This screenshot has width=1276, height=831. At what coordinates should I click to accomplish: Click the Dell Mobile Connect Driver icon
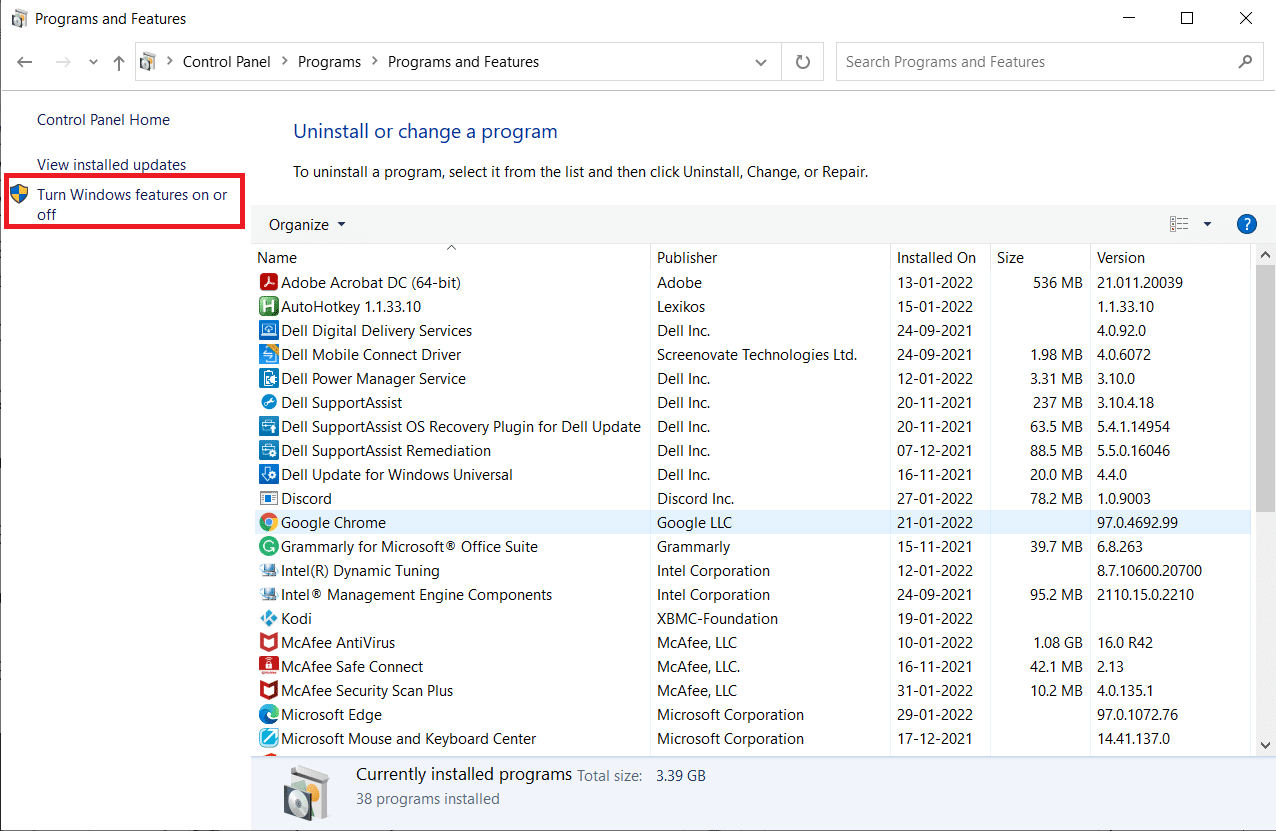coord(268,355)
